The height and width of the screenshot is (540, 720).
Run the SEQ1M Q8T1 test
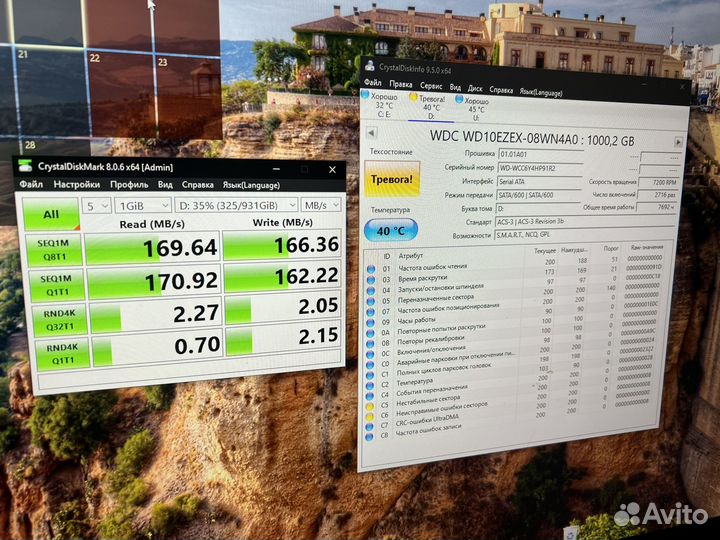coord(53,247)
